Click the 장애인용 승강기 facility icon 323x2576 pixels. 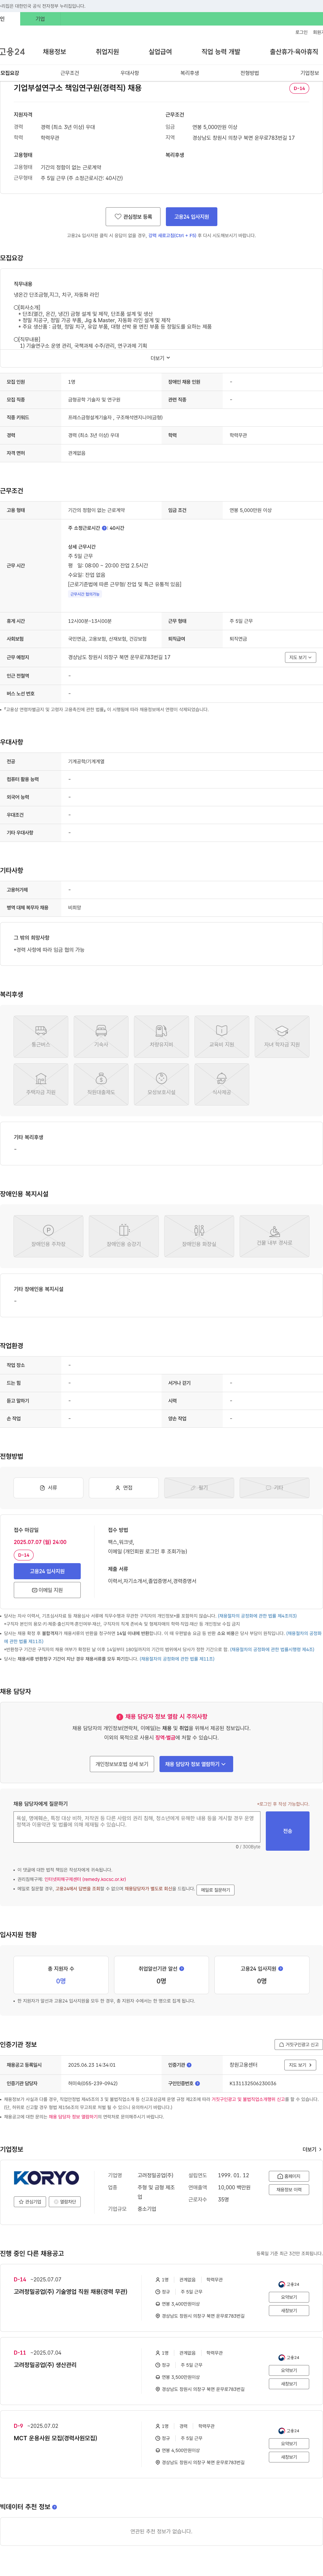[x=124, y=1236]
